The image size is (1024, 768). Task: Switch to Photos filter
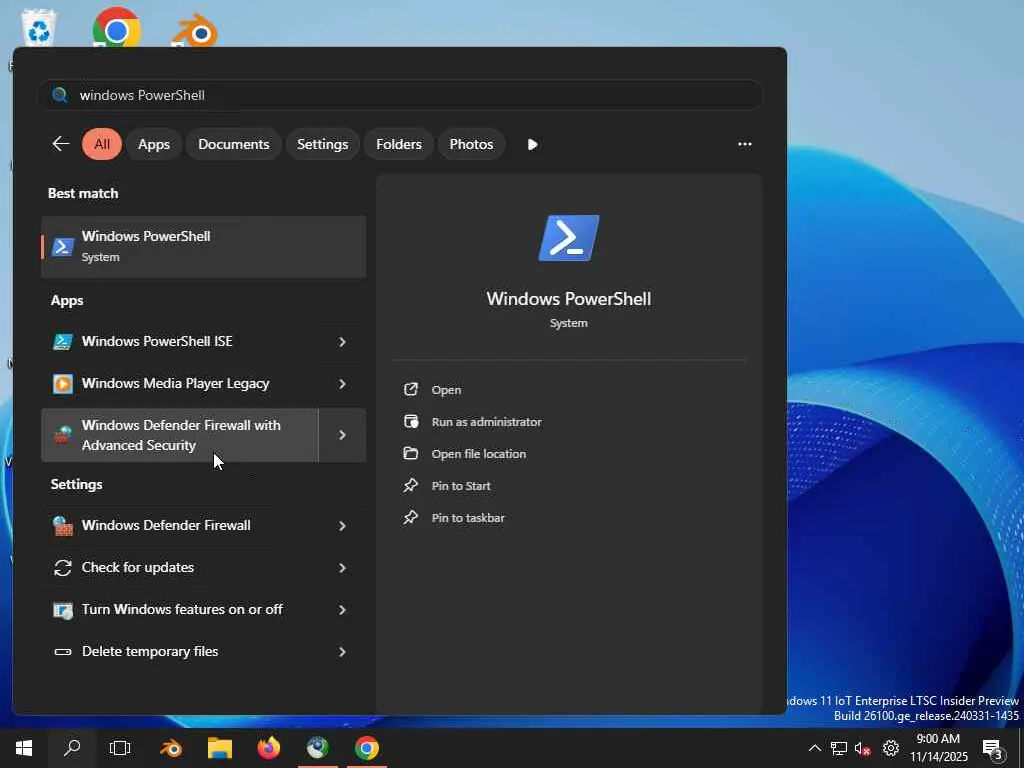coord(472,144)
